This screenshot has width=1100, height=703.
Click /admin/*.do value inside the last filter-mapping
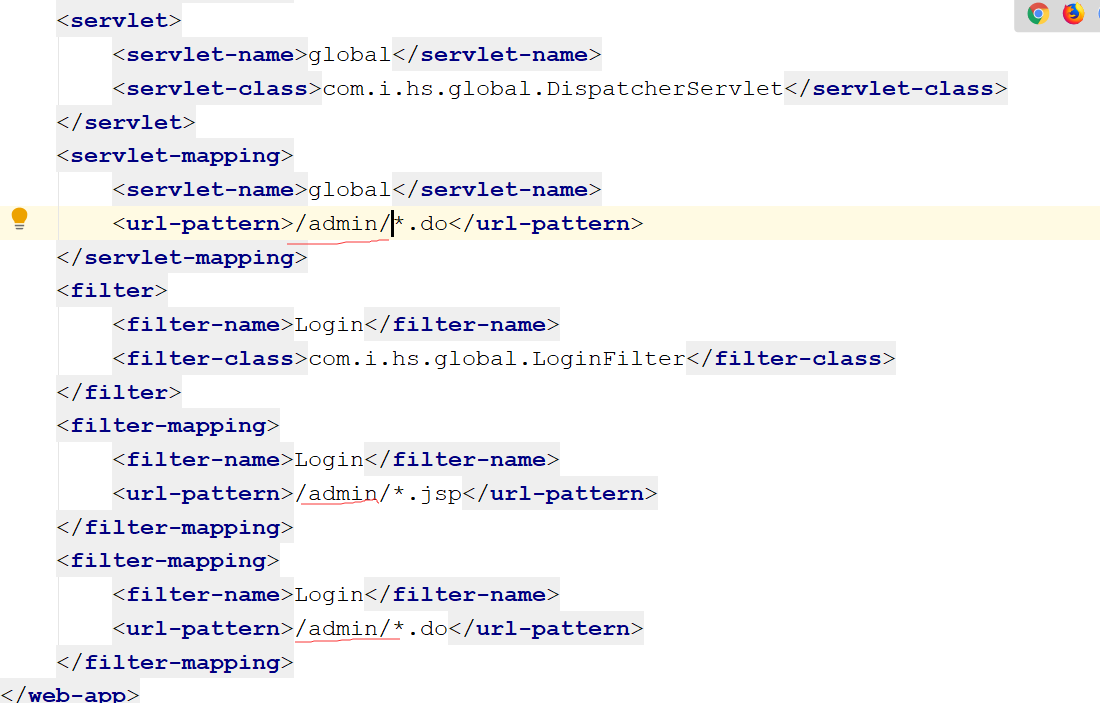pyautogui.click(x=371, y=629)
